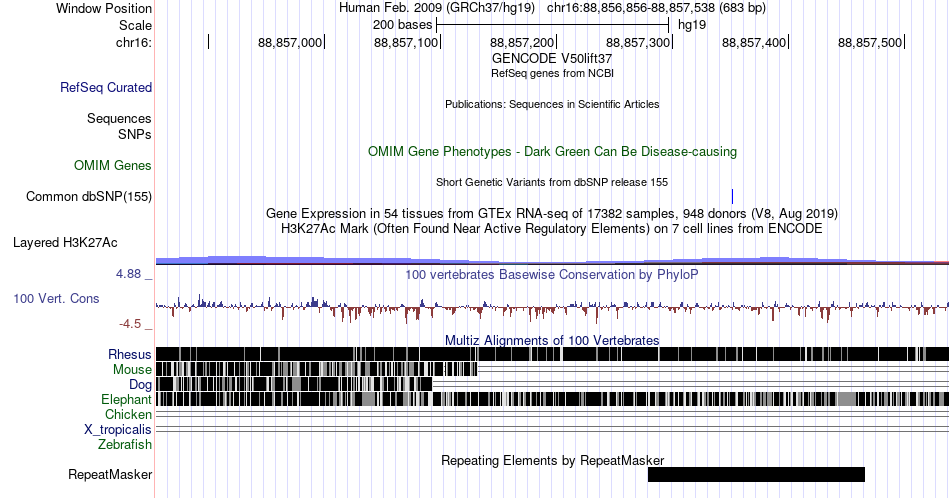Click the Human Feb. 2009 (GRCh37/hg19) assembly text
This screenshot has height=498, width=950.
tap(437, 8)
